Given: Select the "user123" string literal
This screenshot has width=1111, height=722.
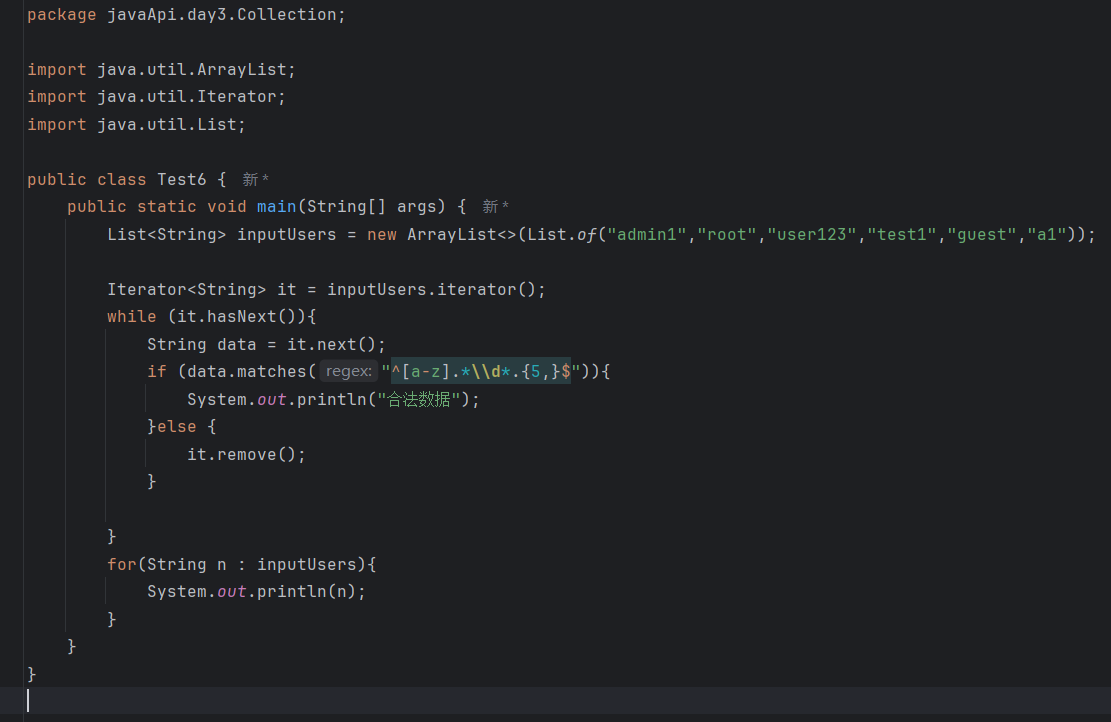Looking at the screenshot, I should click(811, 235).
